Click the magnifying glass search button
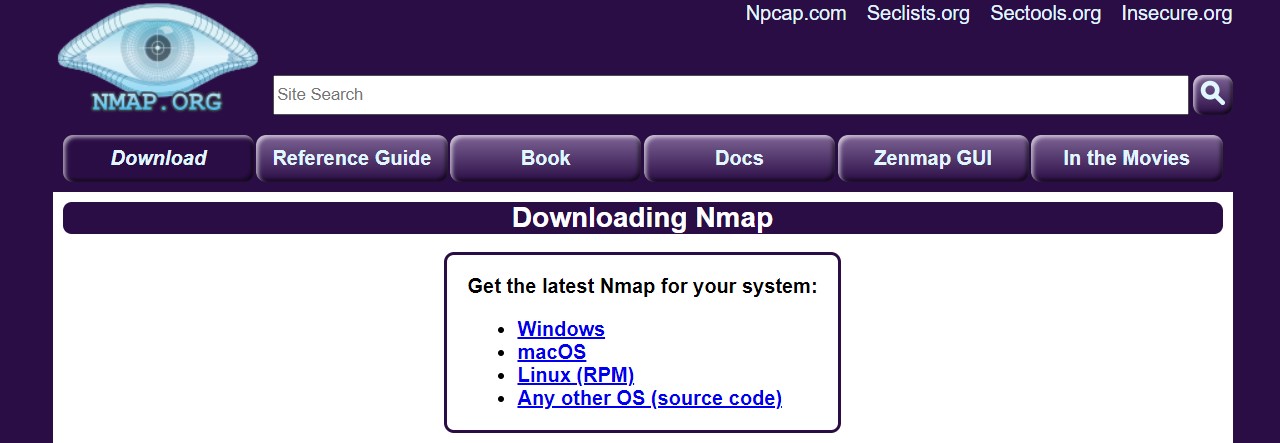The height and width of the screenshot is (443, 1280). pos(1212,95)
